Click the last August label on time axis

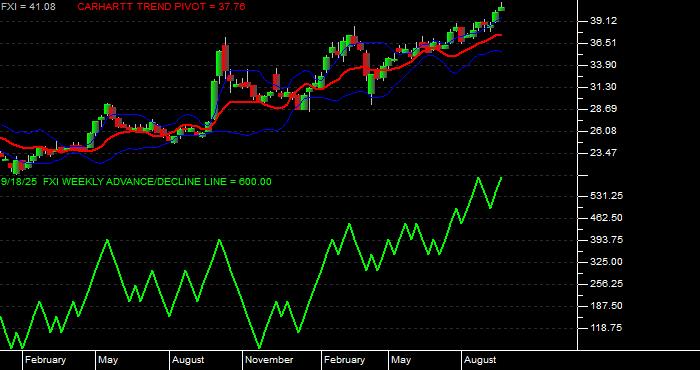[480, 360]
